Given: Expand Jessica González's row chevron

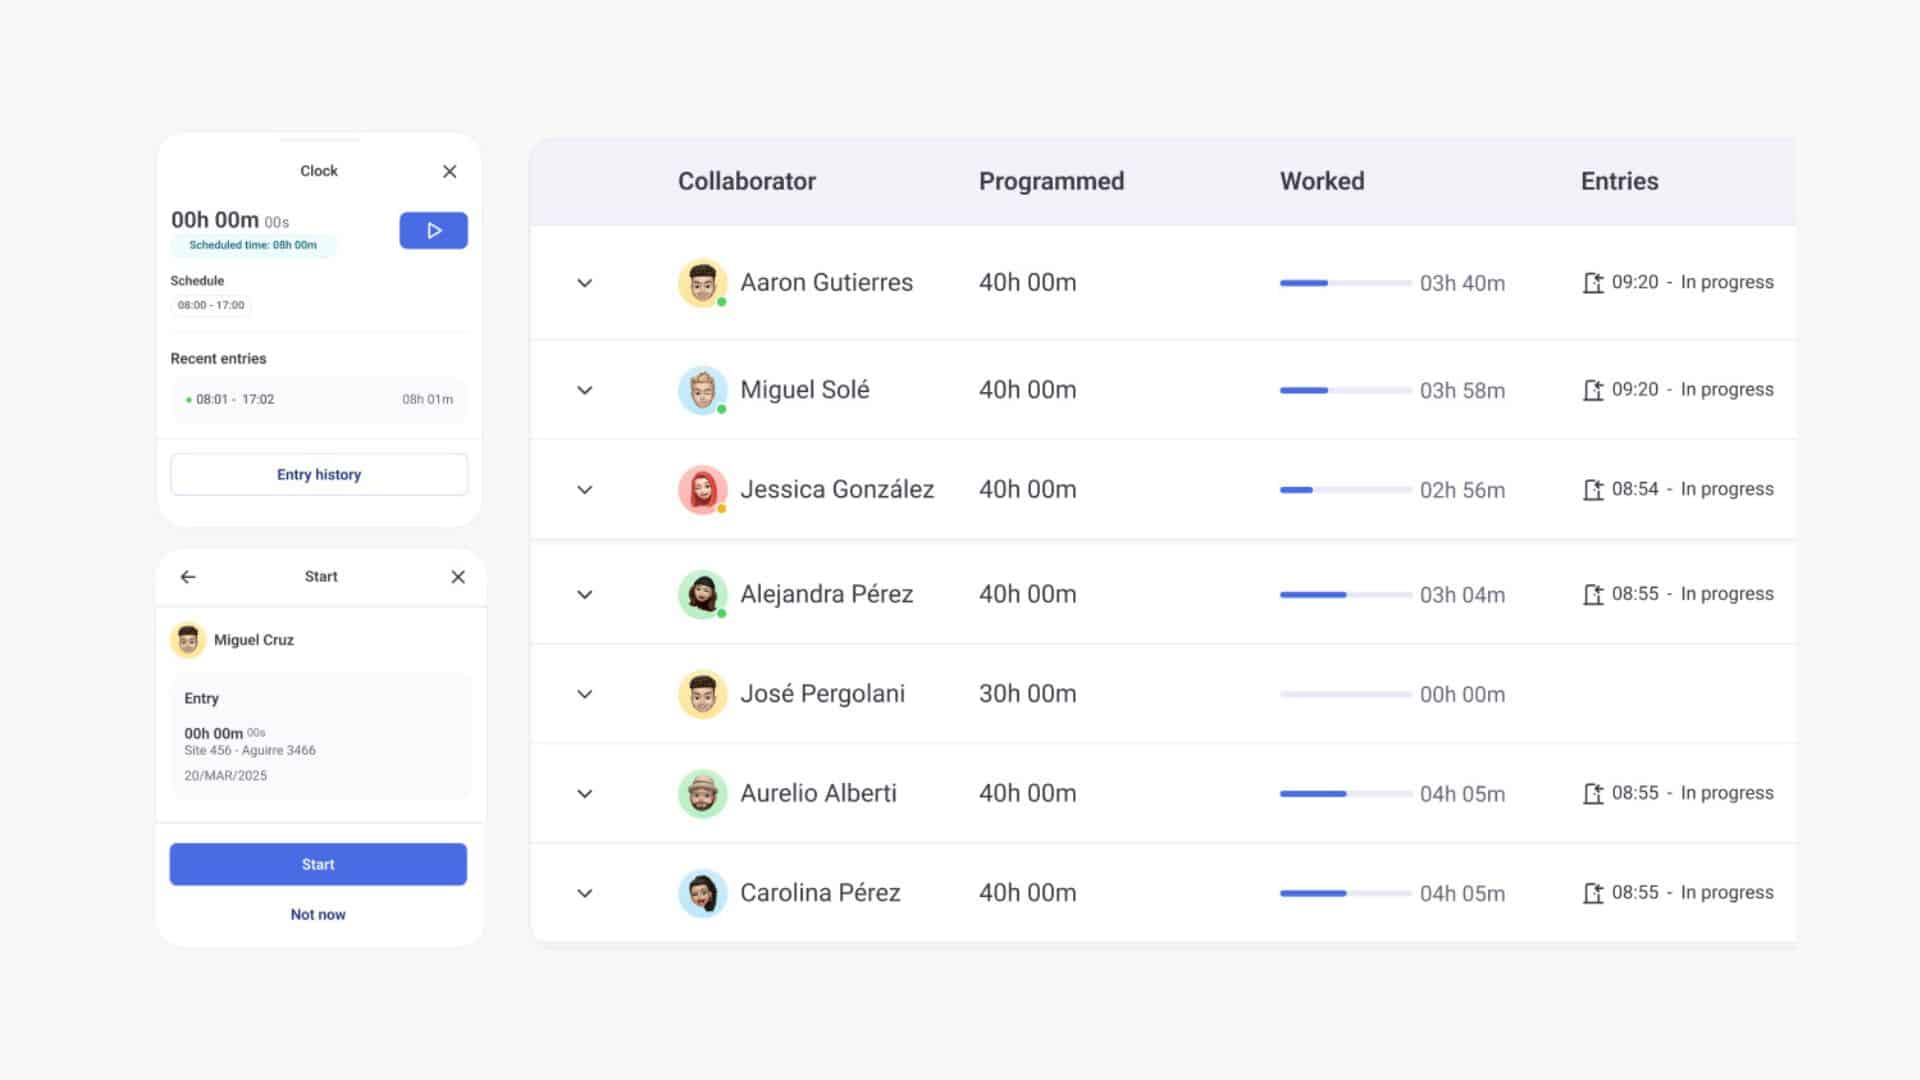Looking at the screenshot, I should [x=585, y=490].
